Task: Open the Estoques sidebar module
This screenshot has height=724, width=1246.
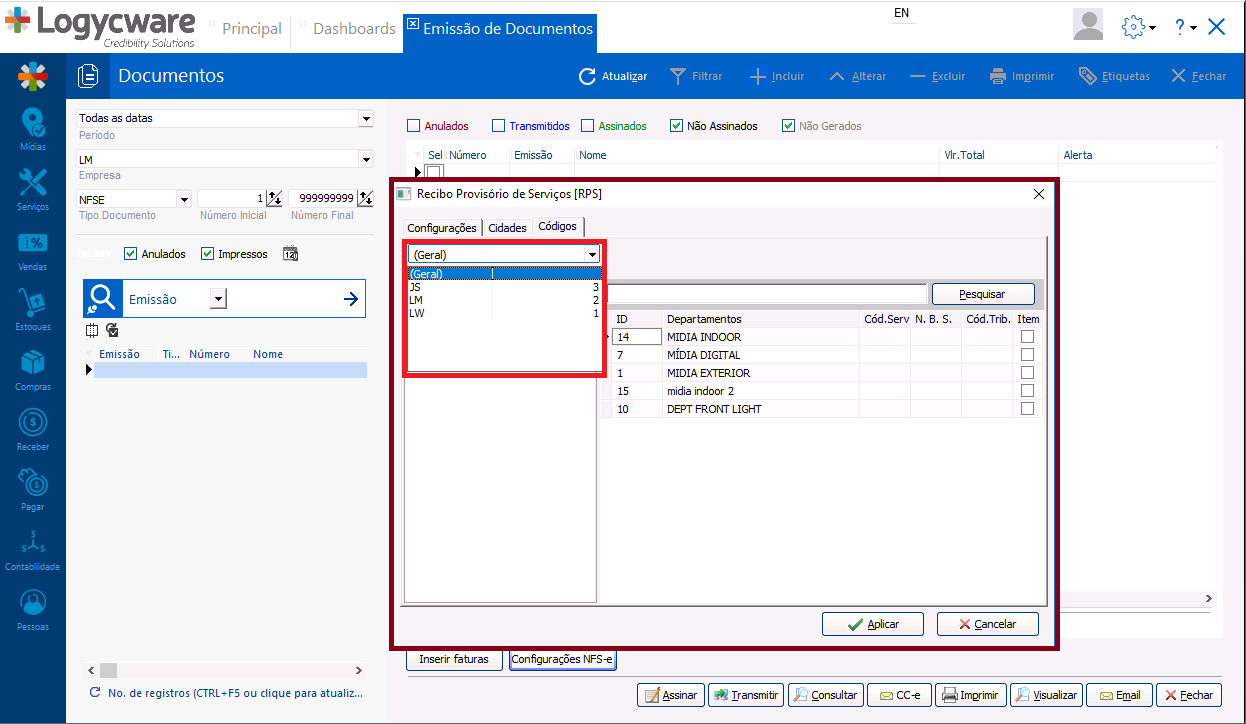Action: [x=33, y=308]
